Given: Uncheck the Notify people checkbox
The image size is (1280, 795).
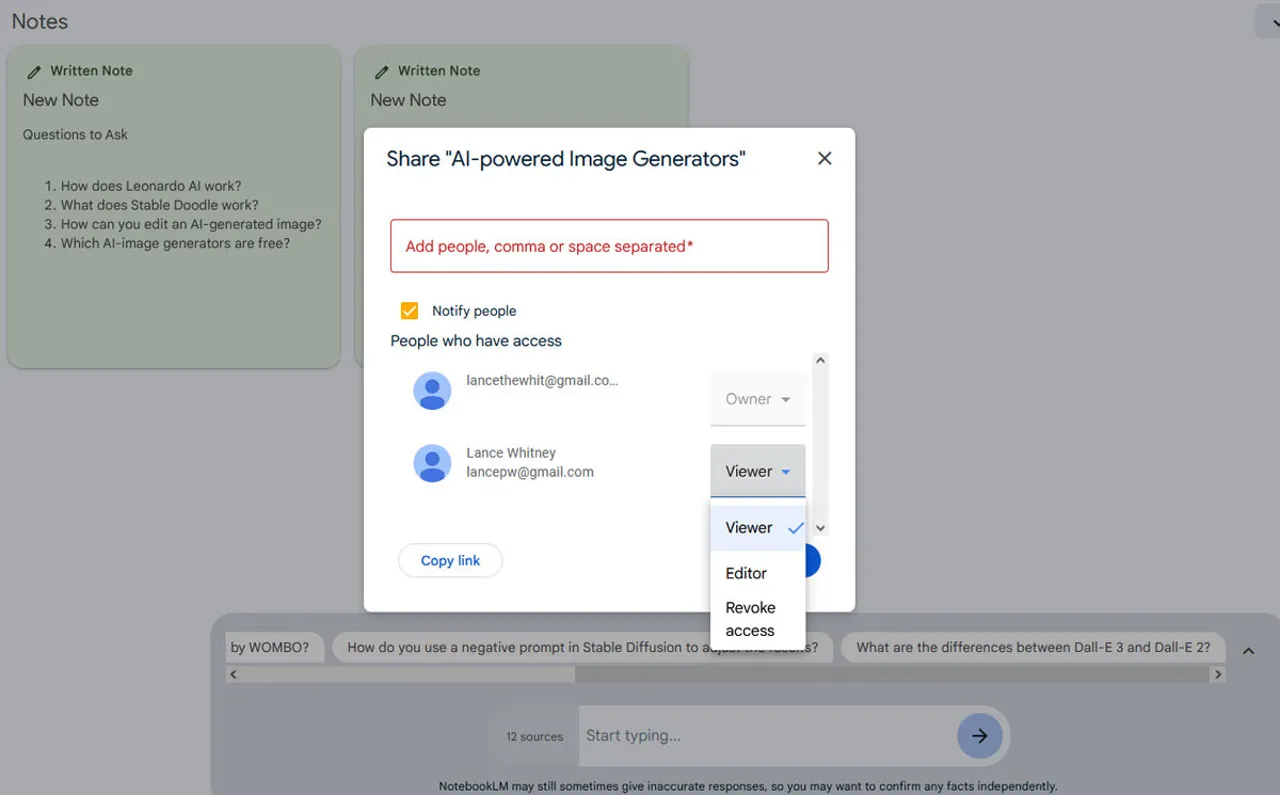Looking at the screenshot, I should tap(409, 311).
